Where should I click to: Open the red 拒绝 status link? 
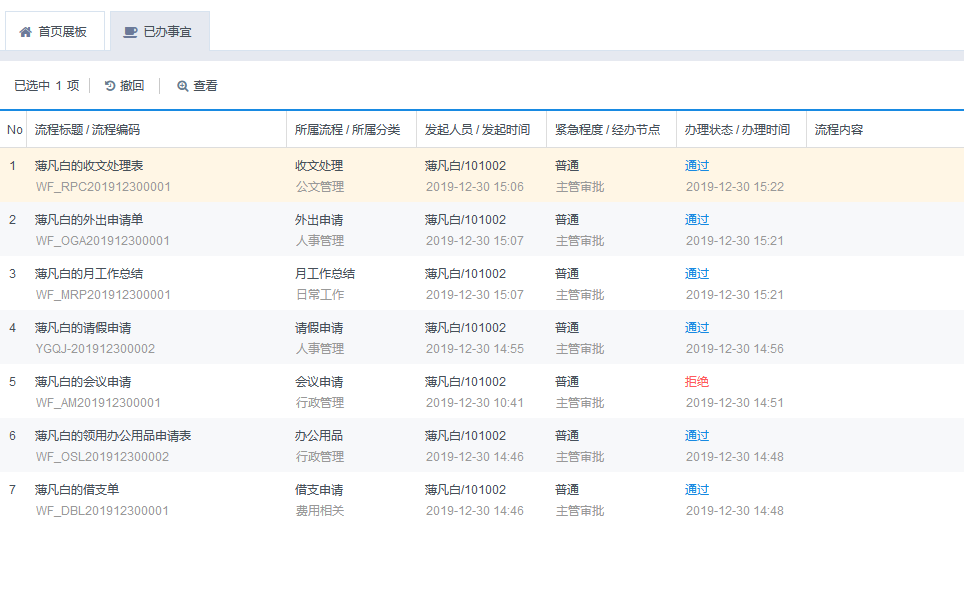point(697,382)
